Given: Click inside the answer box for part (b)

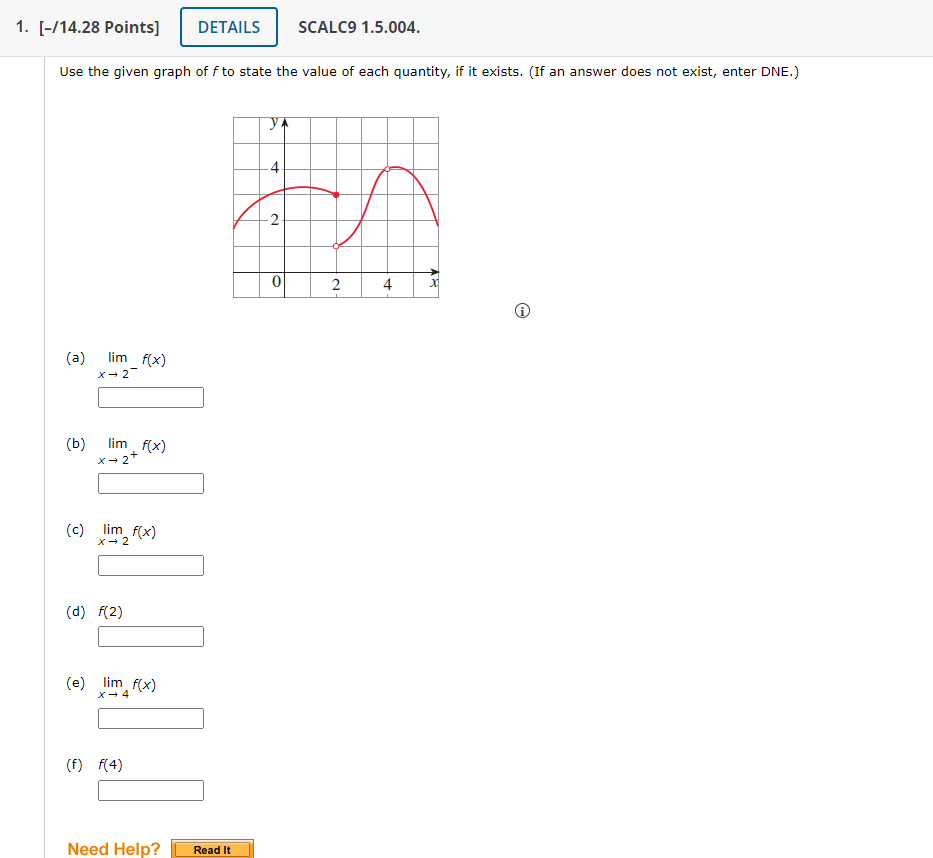Looking at the screenshot, I should [150, 483].
